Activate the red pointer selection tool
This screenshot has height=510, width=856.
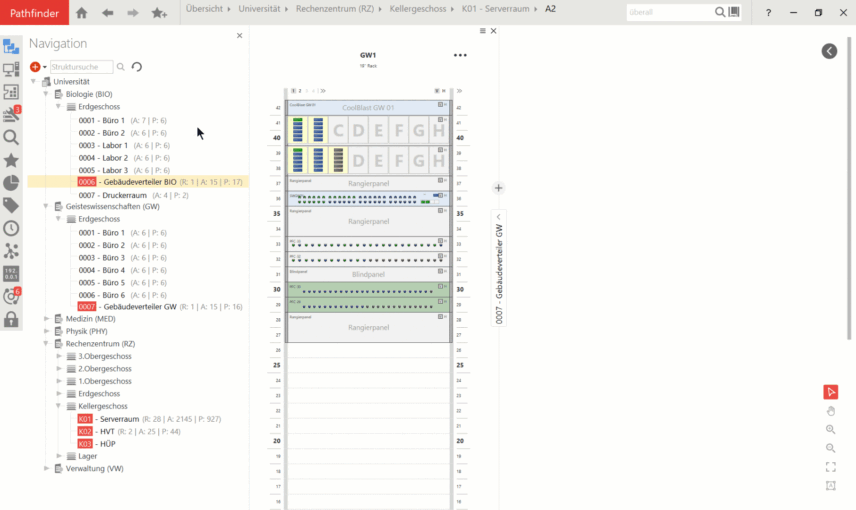[830, 392]
